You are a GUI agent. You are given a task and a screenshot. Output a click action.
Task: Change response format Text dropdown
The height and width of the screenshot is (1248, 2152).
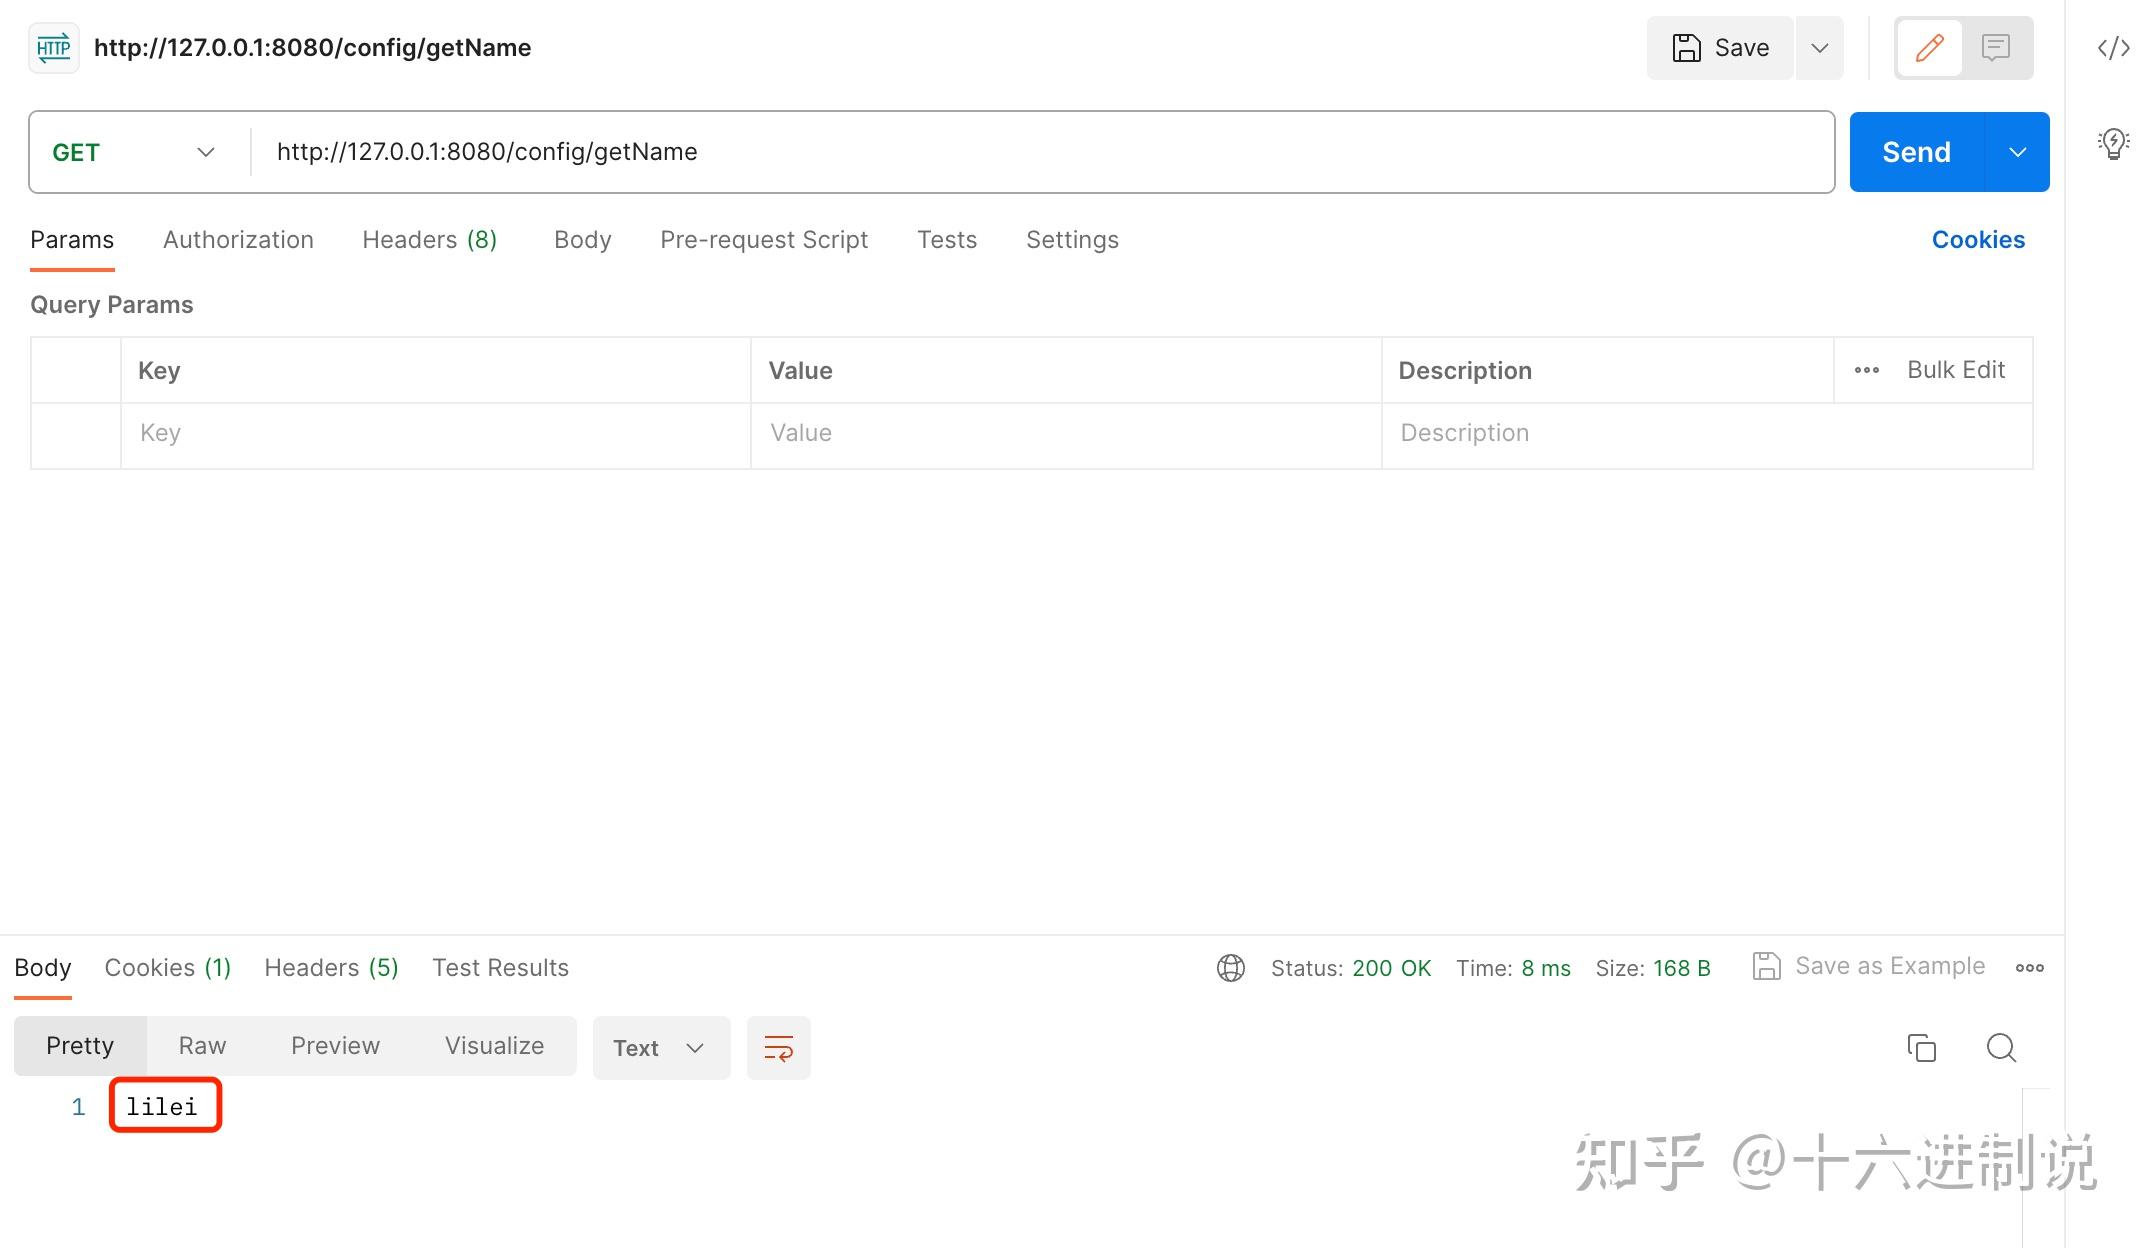[x=660, y=1048]
